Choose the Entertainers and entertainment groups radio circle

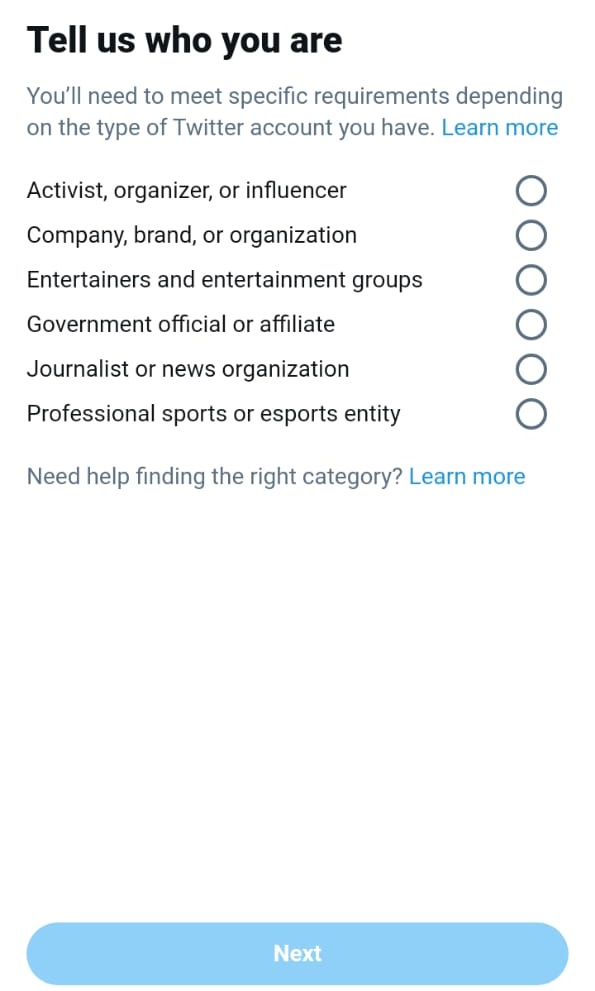pos(531,280)
